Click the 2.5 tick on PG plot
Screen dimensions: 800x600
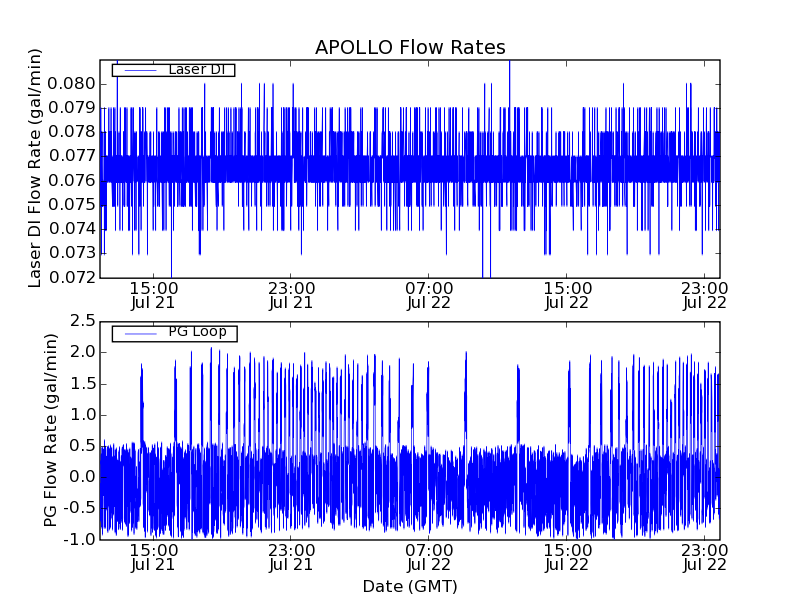pos(83,321)
